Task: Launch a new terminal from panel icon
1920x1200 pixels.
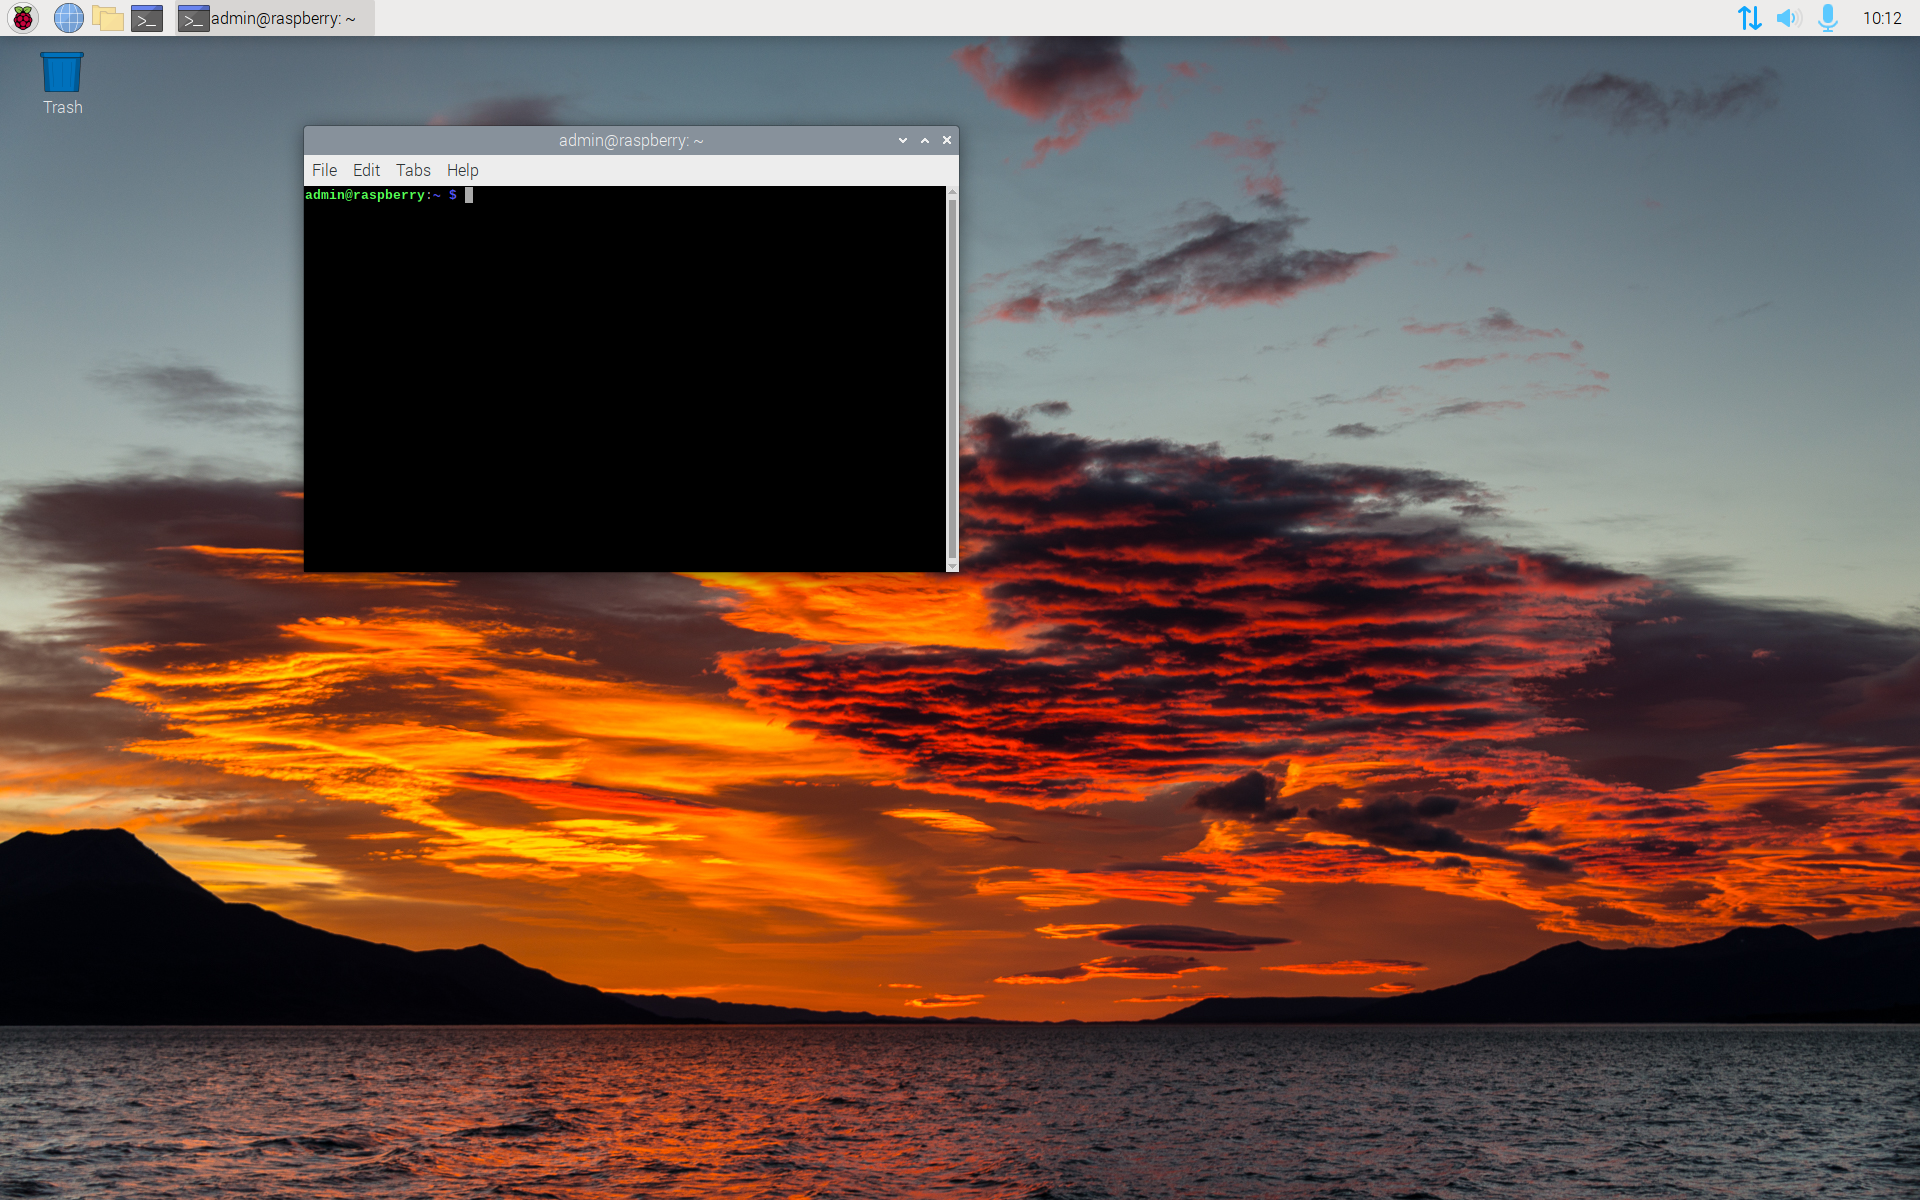Action: tap(147, 18)
